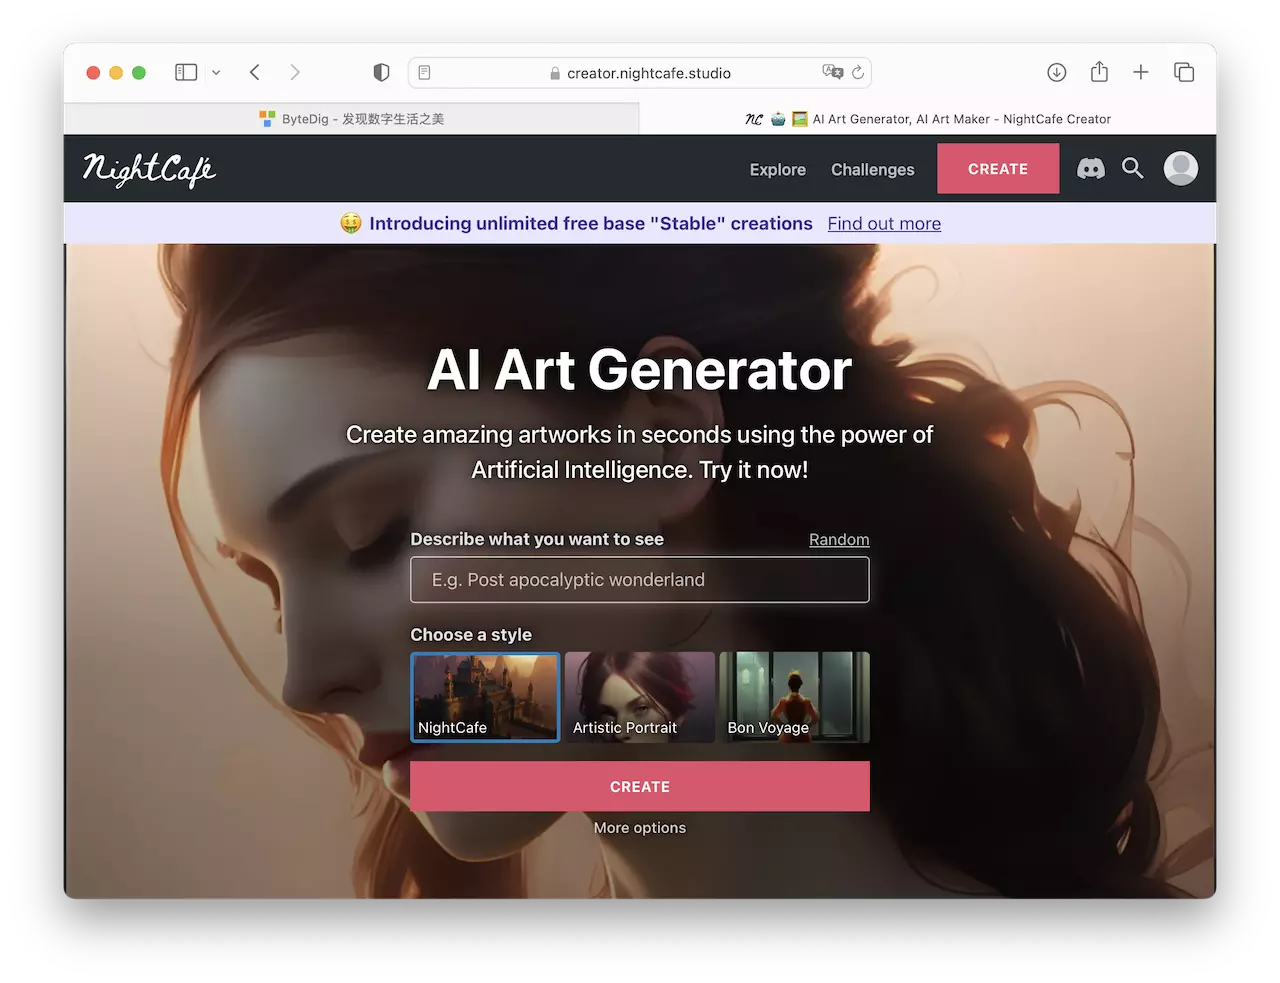Click the large CREATE button below styles
1280x983 pixels.
tap(640, 786)
